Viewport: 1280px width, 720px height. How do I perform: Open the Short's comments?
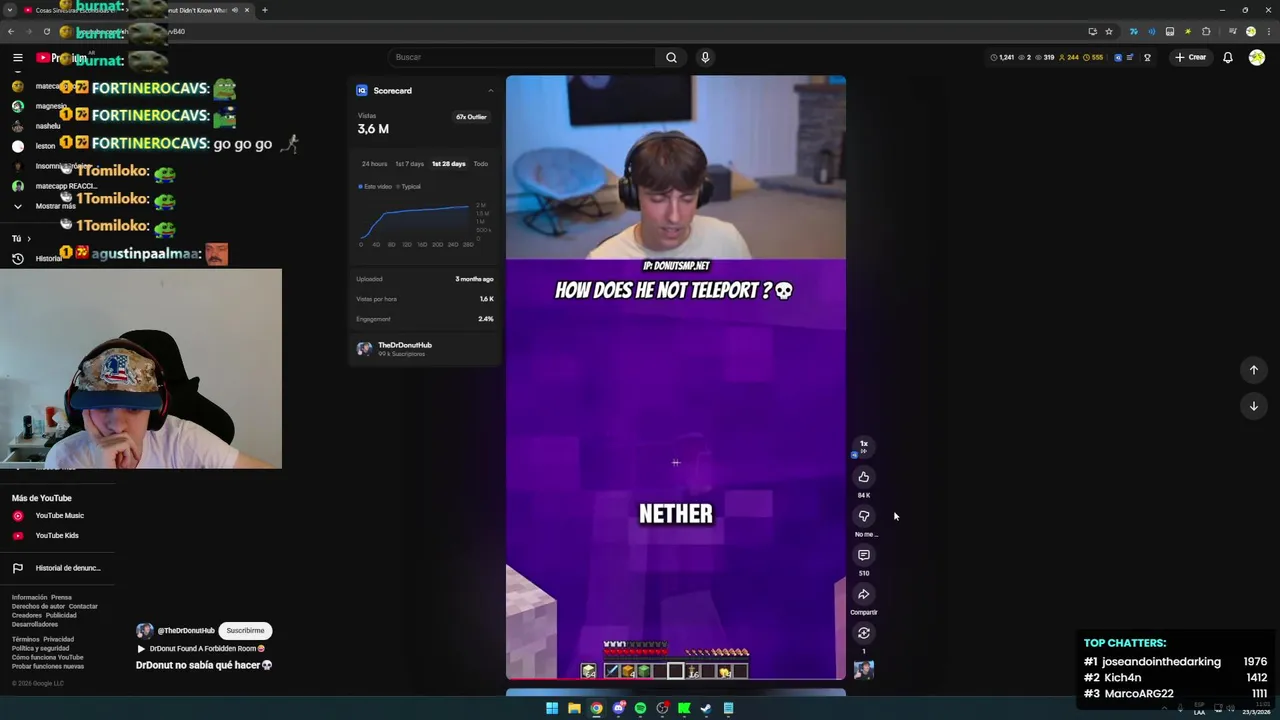[864, 555]
